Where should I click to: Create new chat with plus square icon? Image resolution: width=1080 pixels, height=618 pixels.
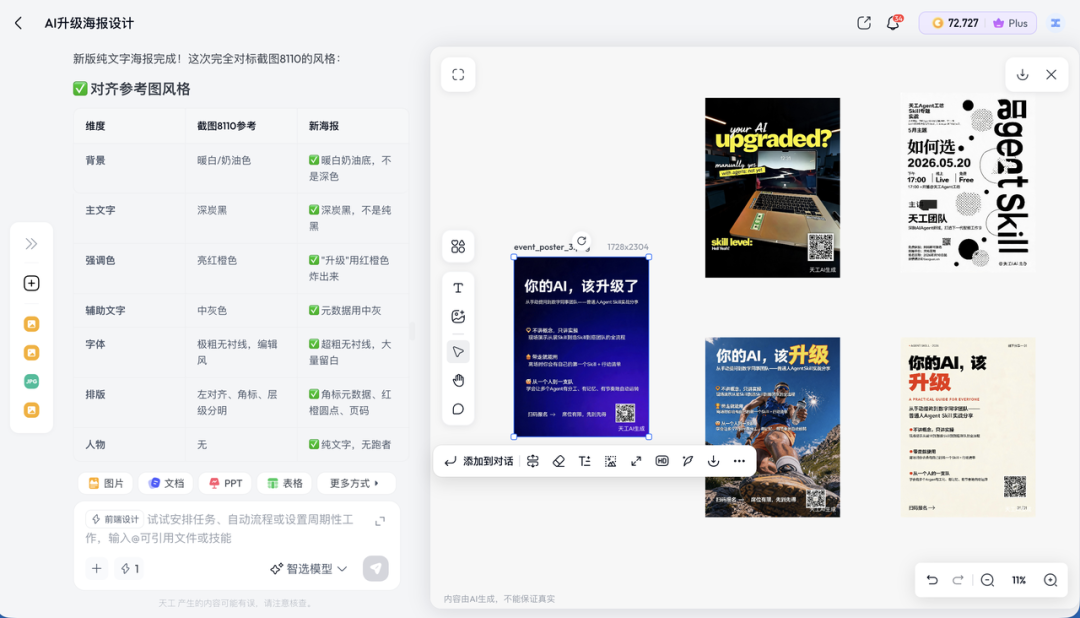pyautogui.click(x=32, y=283)
